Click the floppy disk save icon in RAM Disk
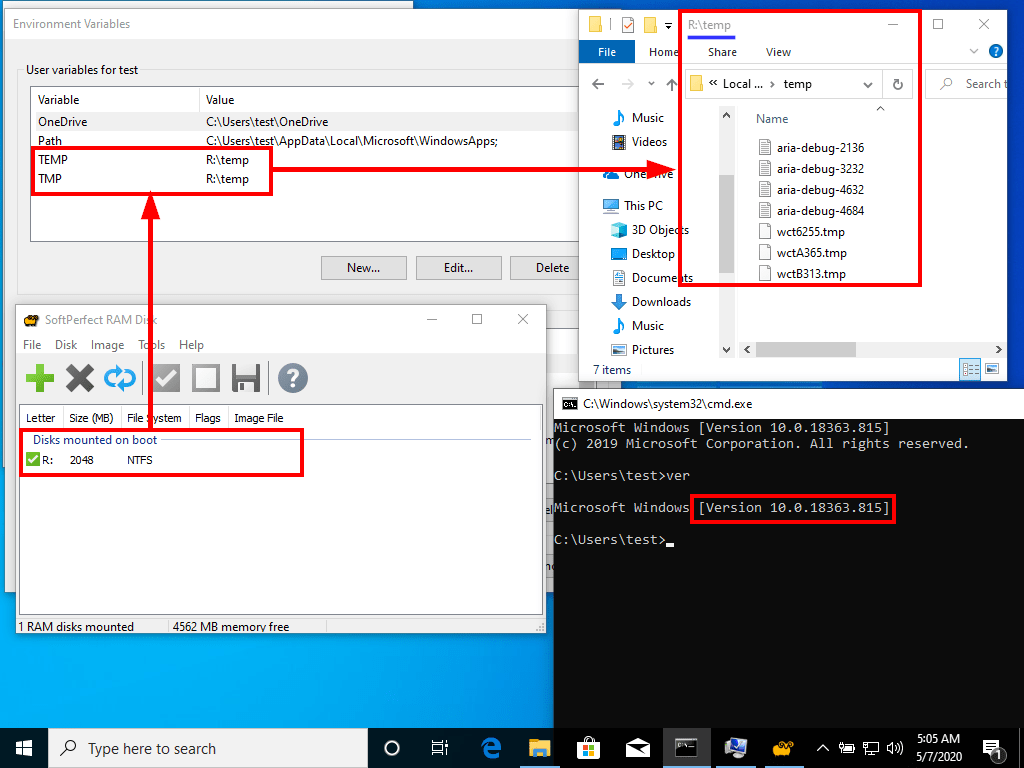Screen dimensions: 1024x768 [x=246, y=378]
